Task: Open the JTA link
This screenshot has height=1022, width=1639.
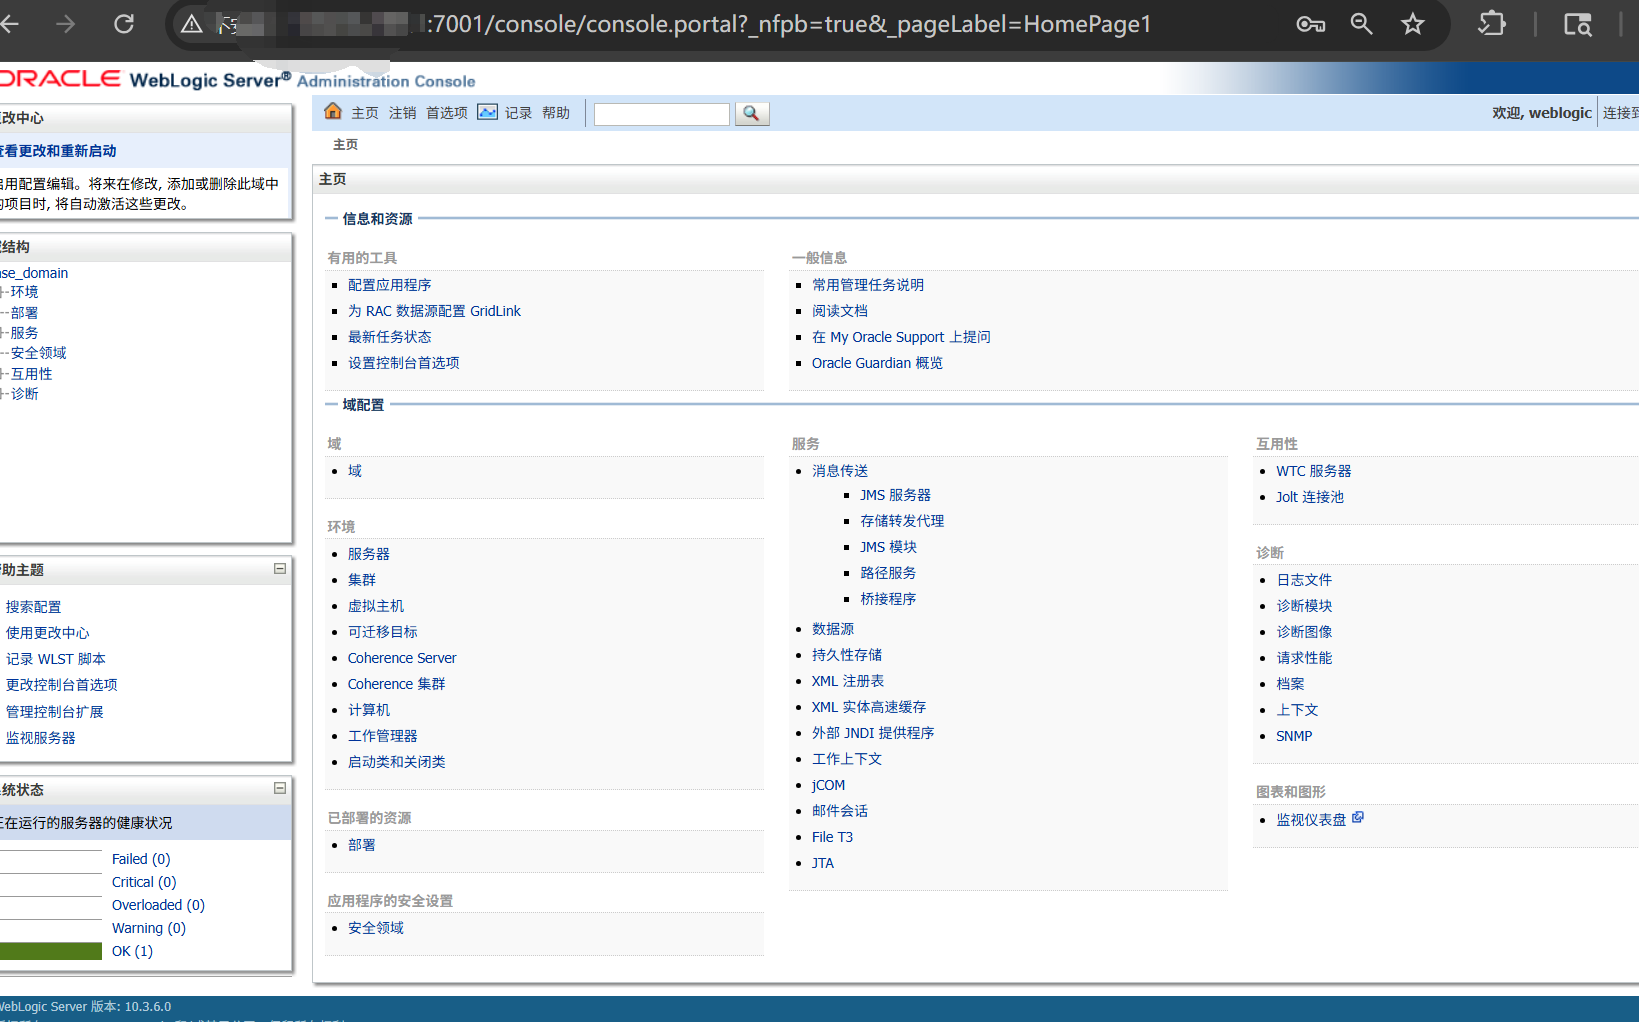Action: tap(822, 863)
